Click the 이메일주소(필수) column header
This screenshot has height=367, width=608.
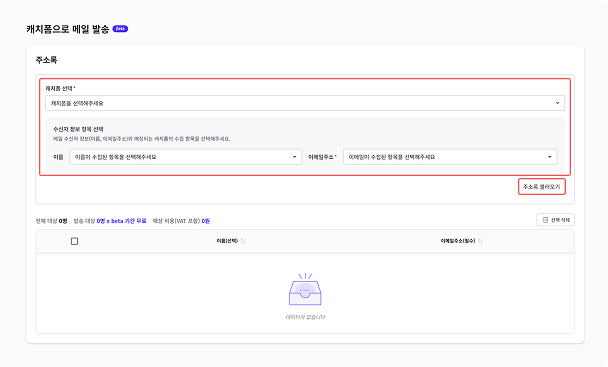pos(458,241)
